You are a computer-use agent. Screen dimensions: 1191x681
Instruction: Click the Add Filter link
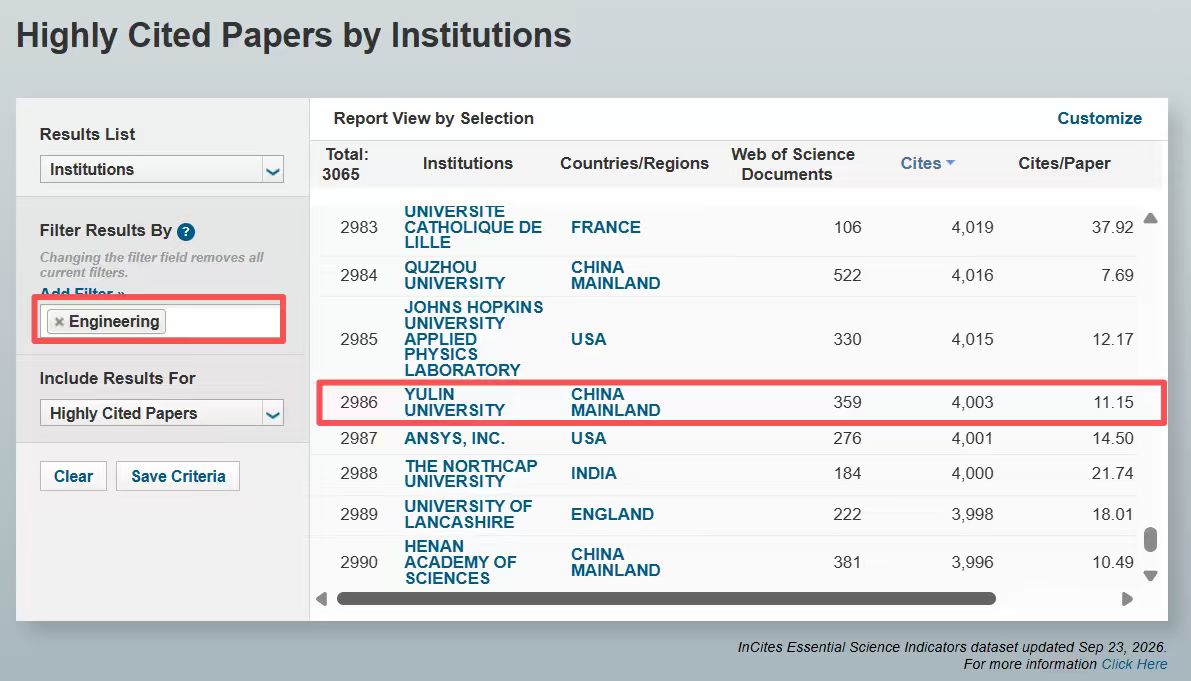(x=82, y=292)
